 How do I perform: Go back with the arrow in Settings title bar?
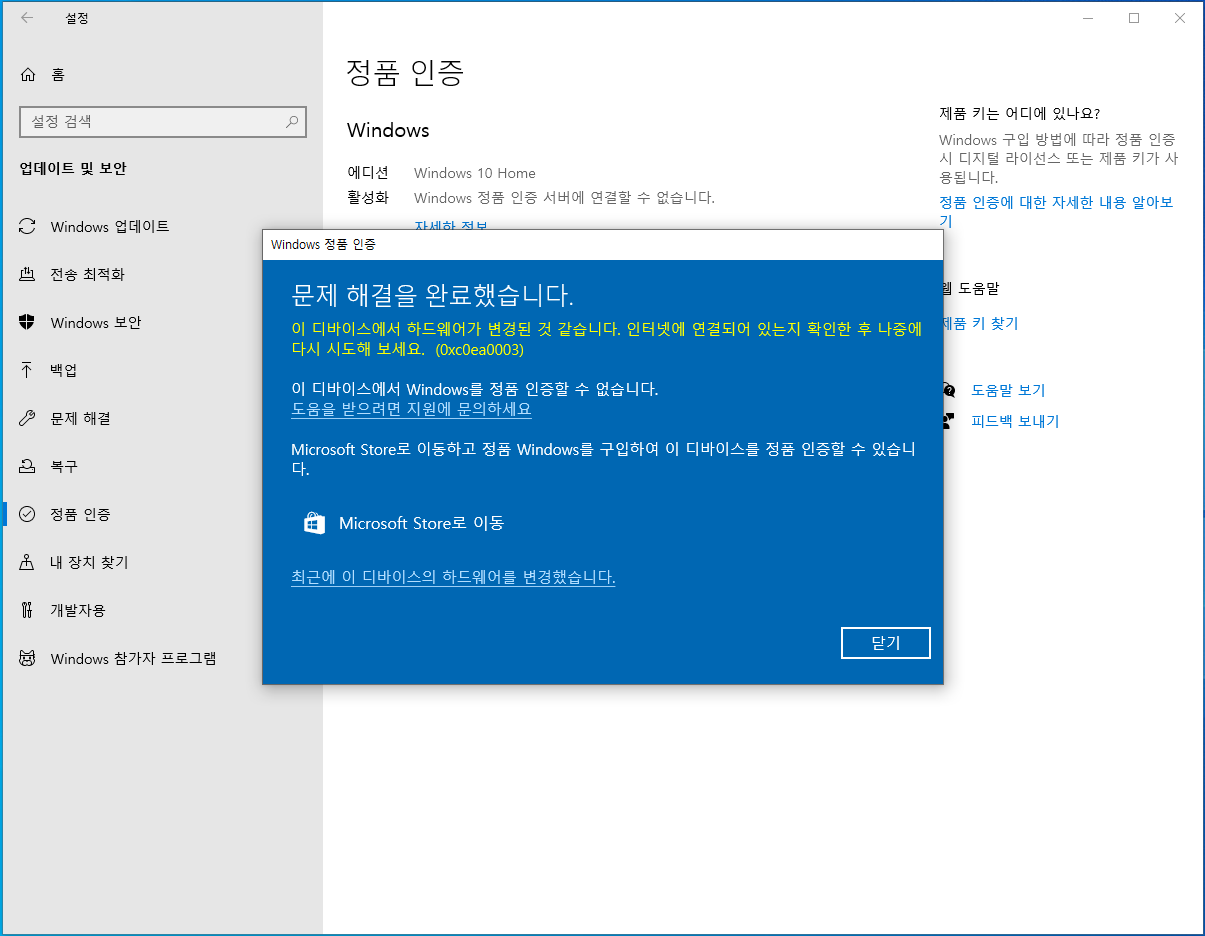point(26,18)
